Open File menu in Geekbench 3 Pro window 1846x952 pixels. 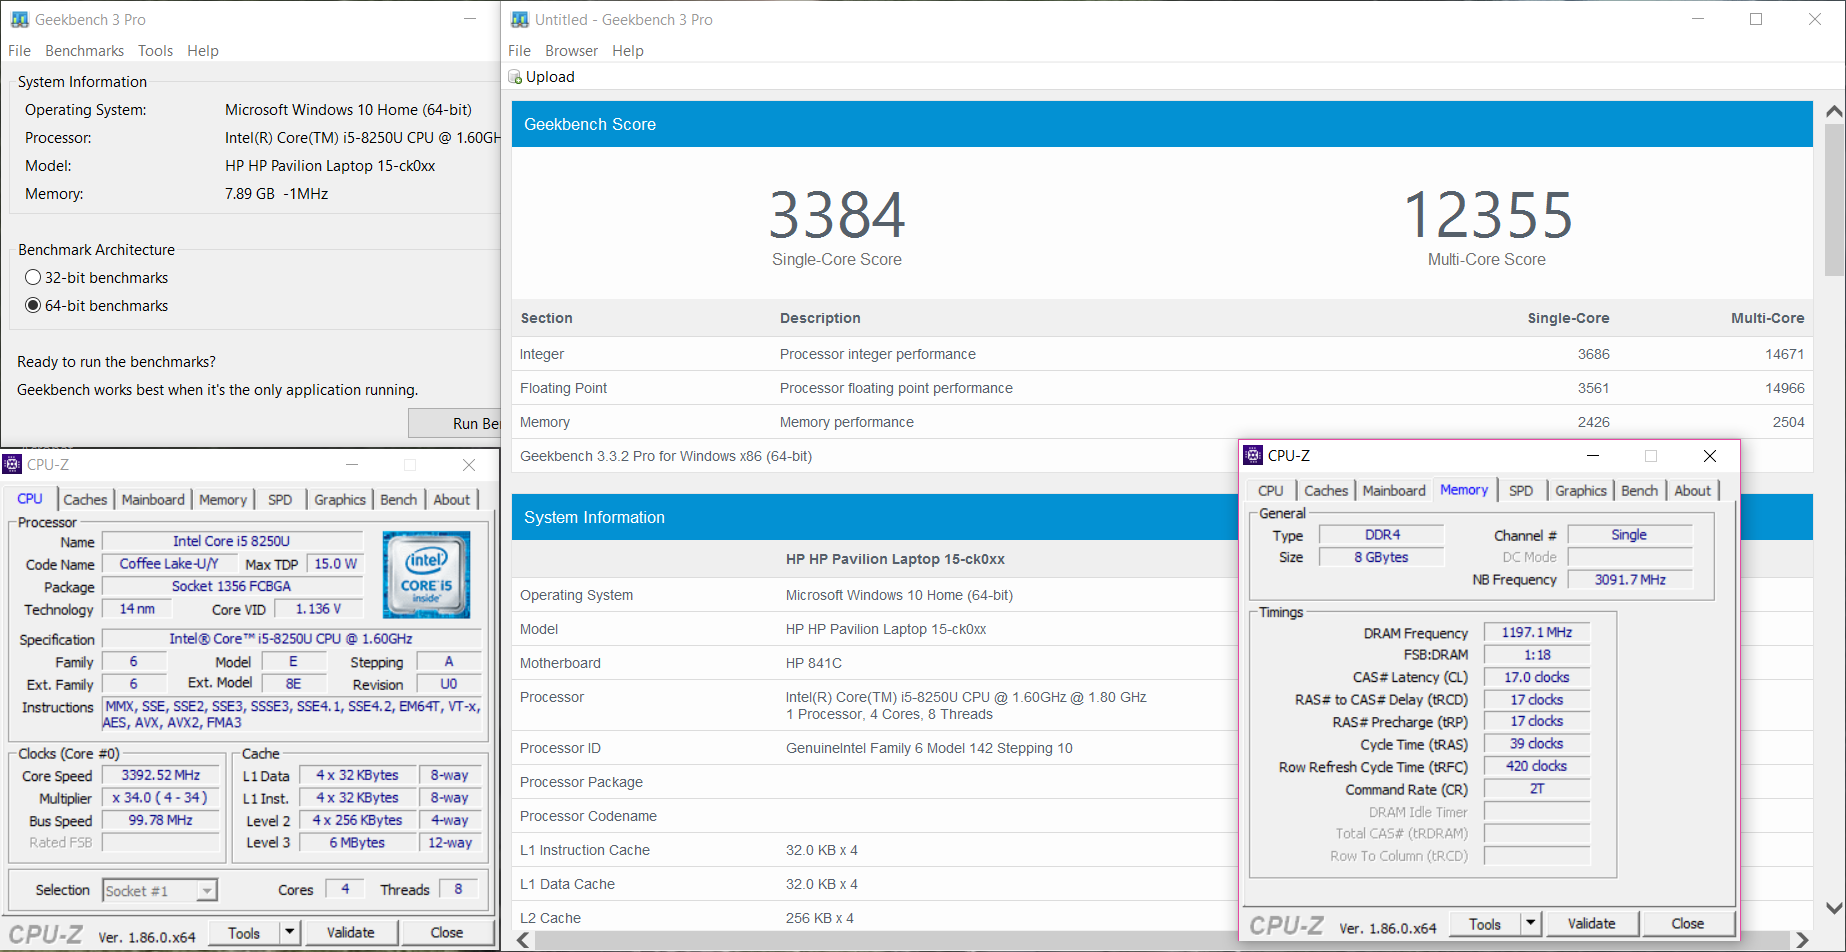[x=19, y=51]
